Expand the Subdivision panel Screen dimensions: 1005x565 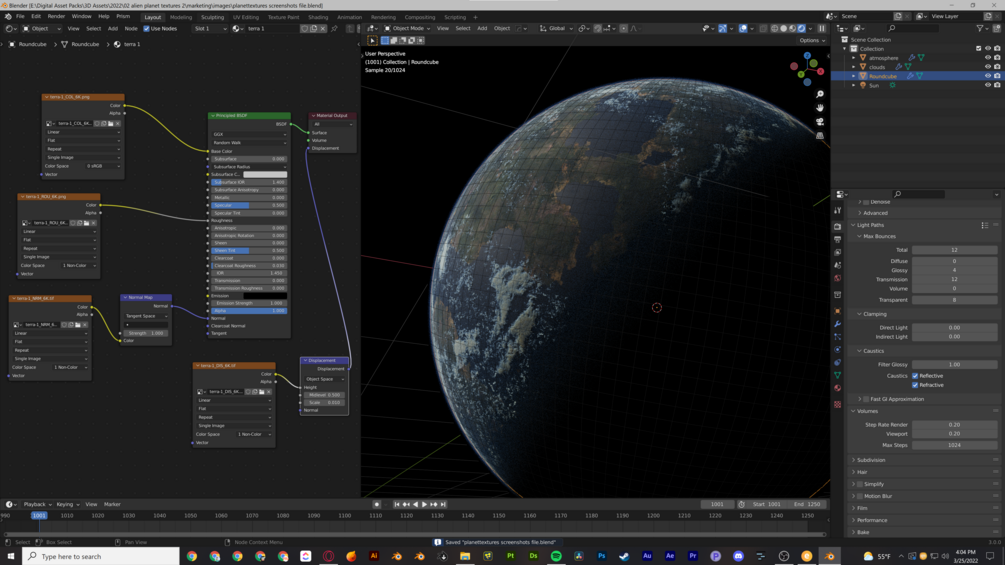pyautogui.click(x=871, y=460)
